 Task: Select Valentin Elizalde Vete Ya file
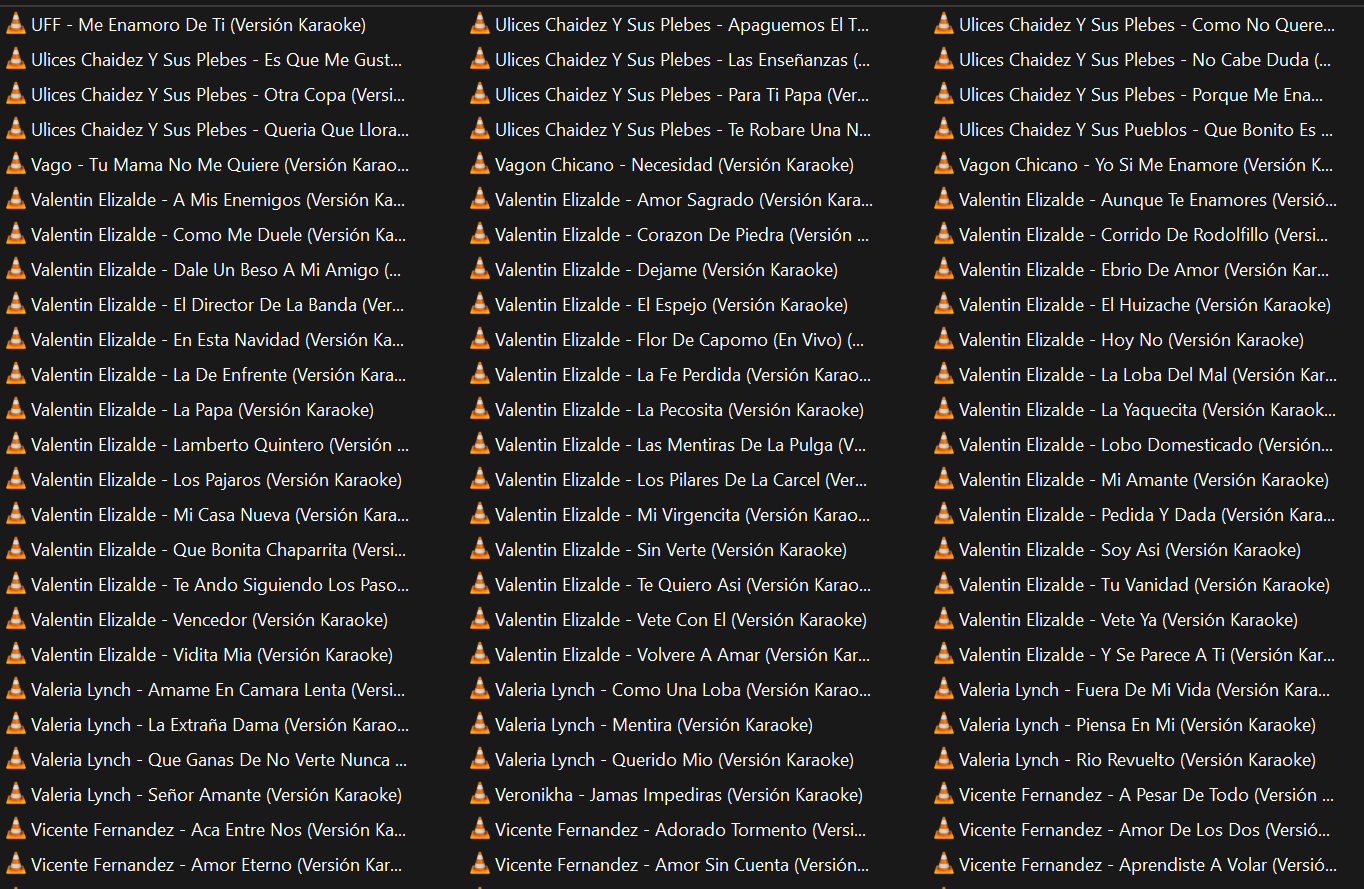[1128, 620]
